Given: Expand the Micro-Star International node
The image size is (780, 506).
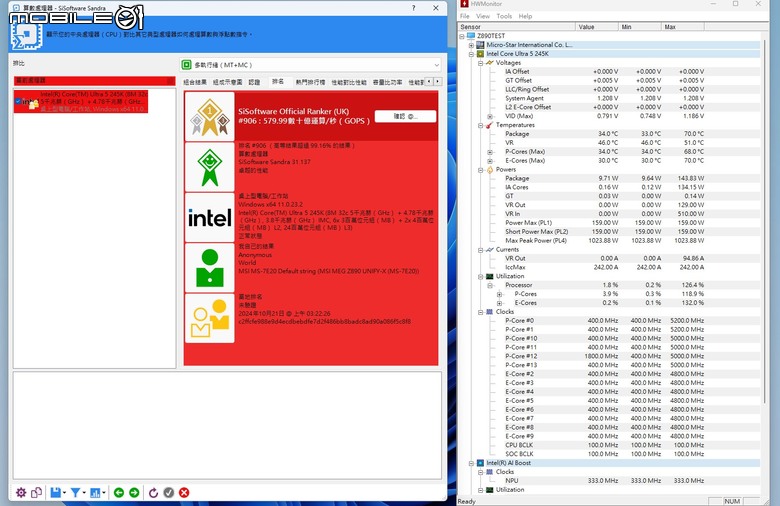Looking at the screenshot, I should point(471,45).
